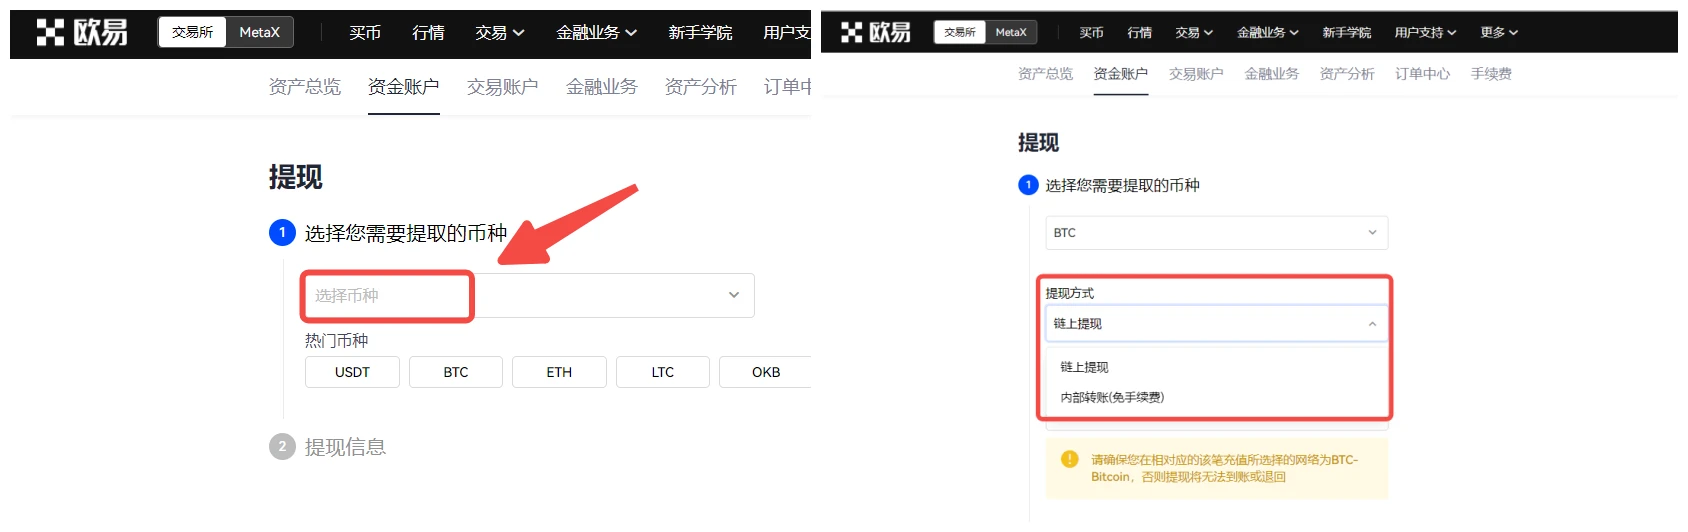Click the chevron arrow in the 选择币种 field
1688x532 pixels.
click(x=733, y=295)
